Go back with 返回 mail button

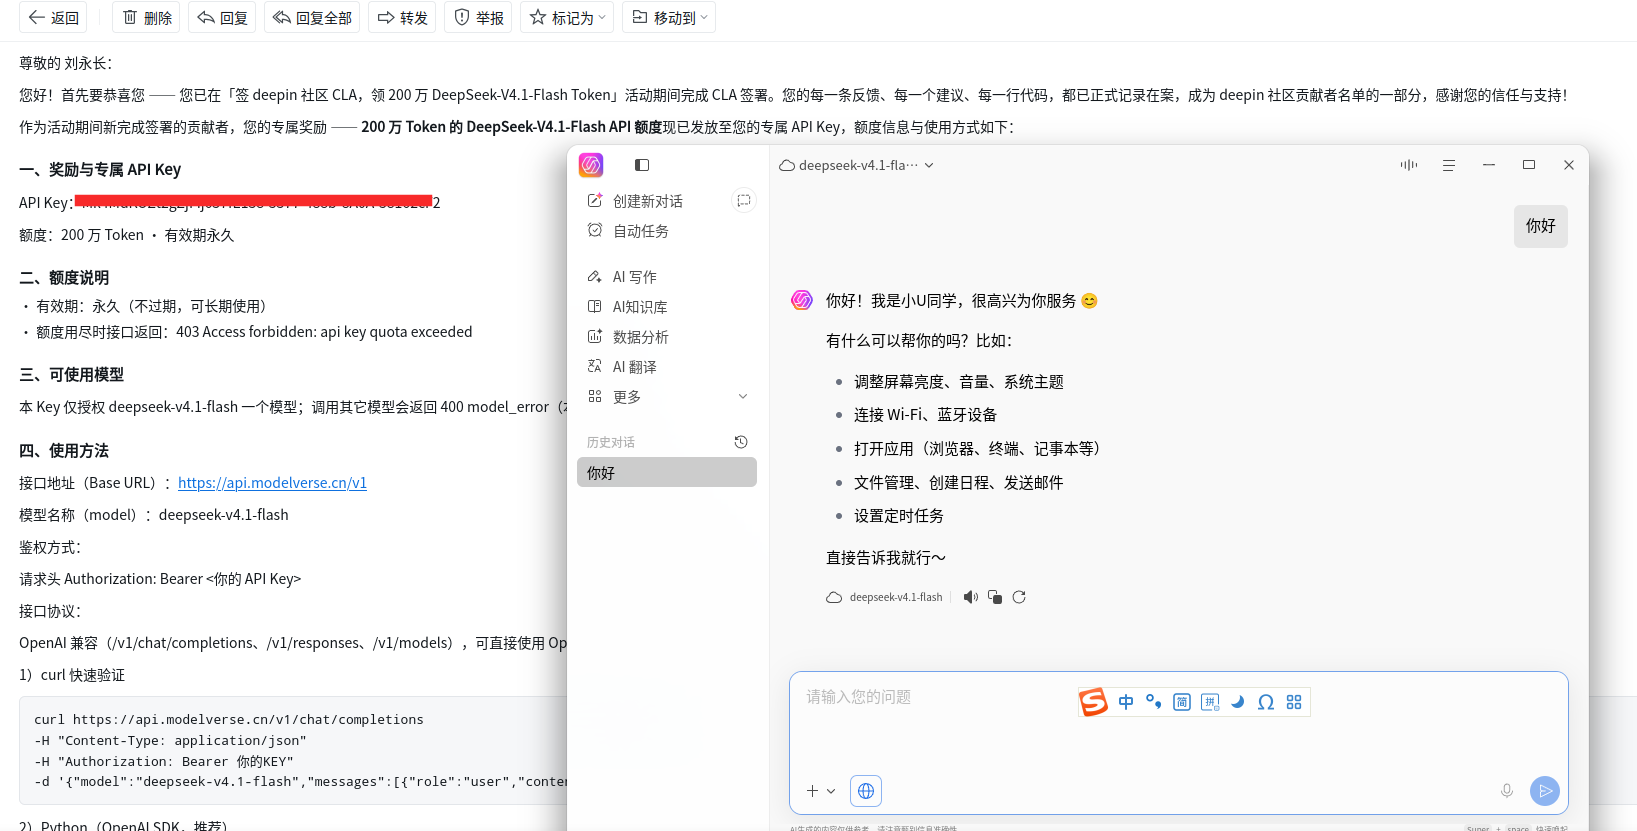[53, 18]
